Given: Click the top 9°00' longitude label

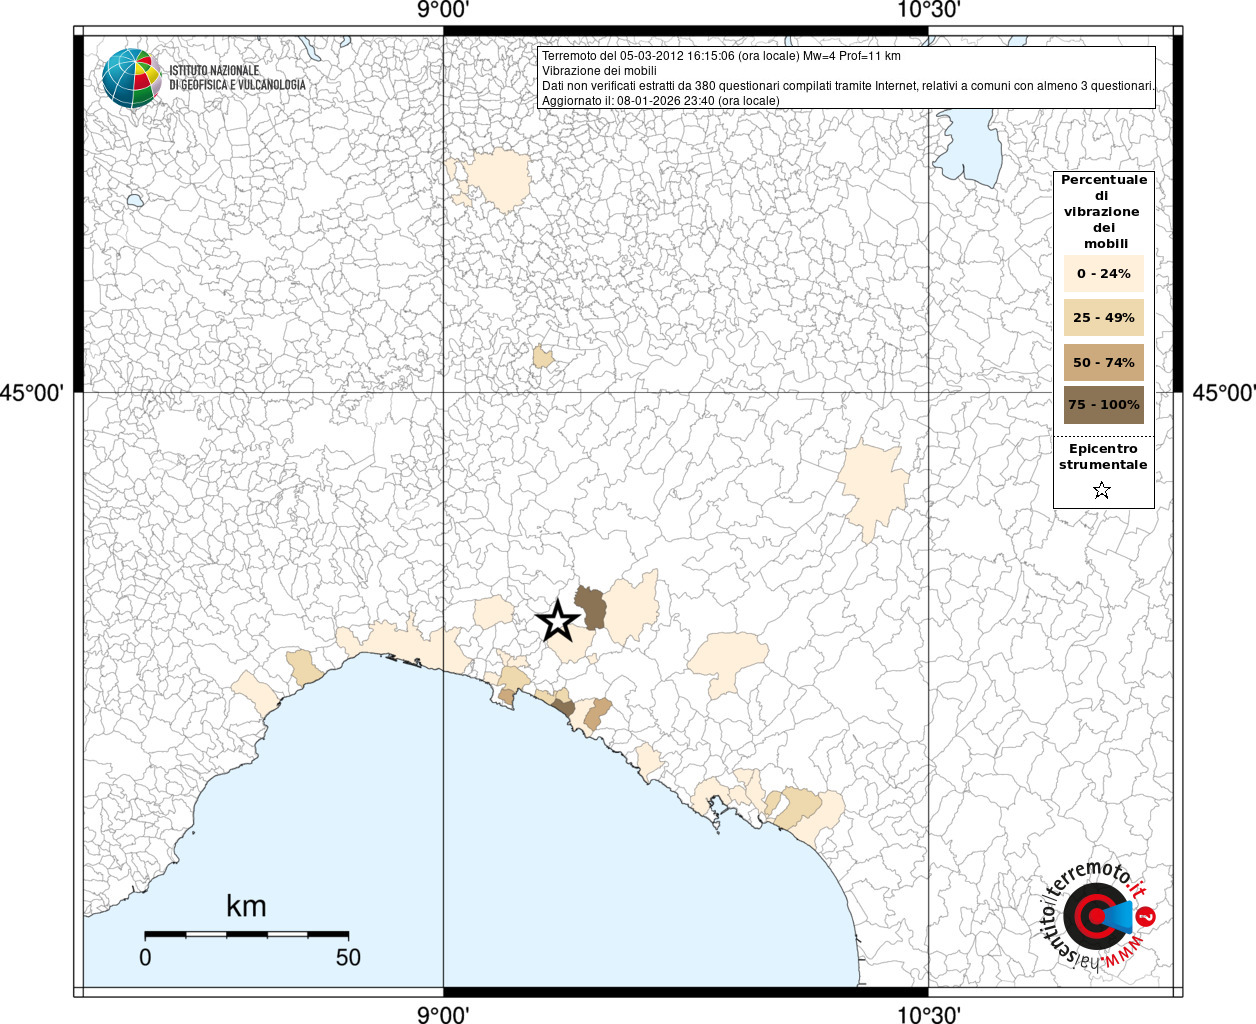Looking at the screenshot, I should [443, 11].
